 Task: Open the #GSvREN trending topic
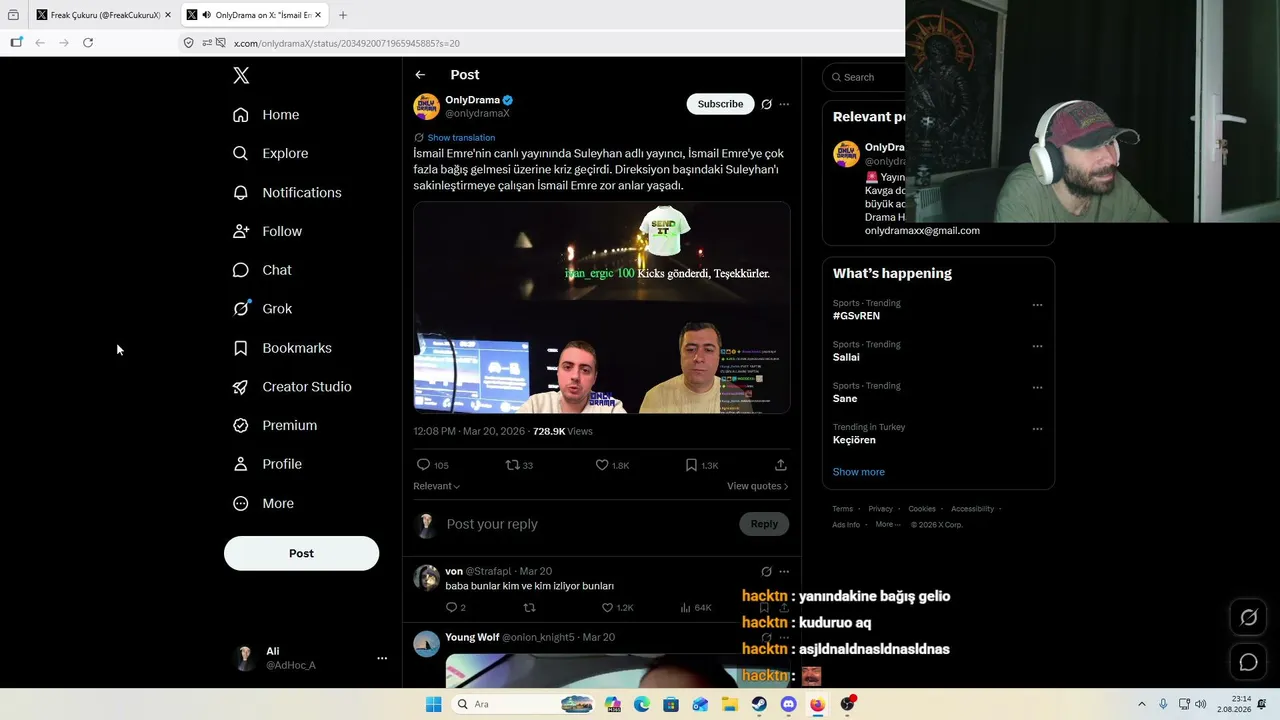[856, 316]
